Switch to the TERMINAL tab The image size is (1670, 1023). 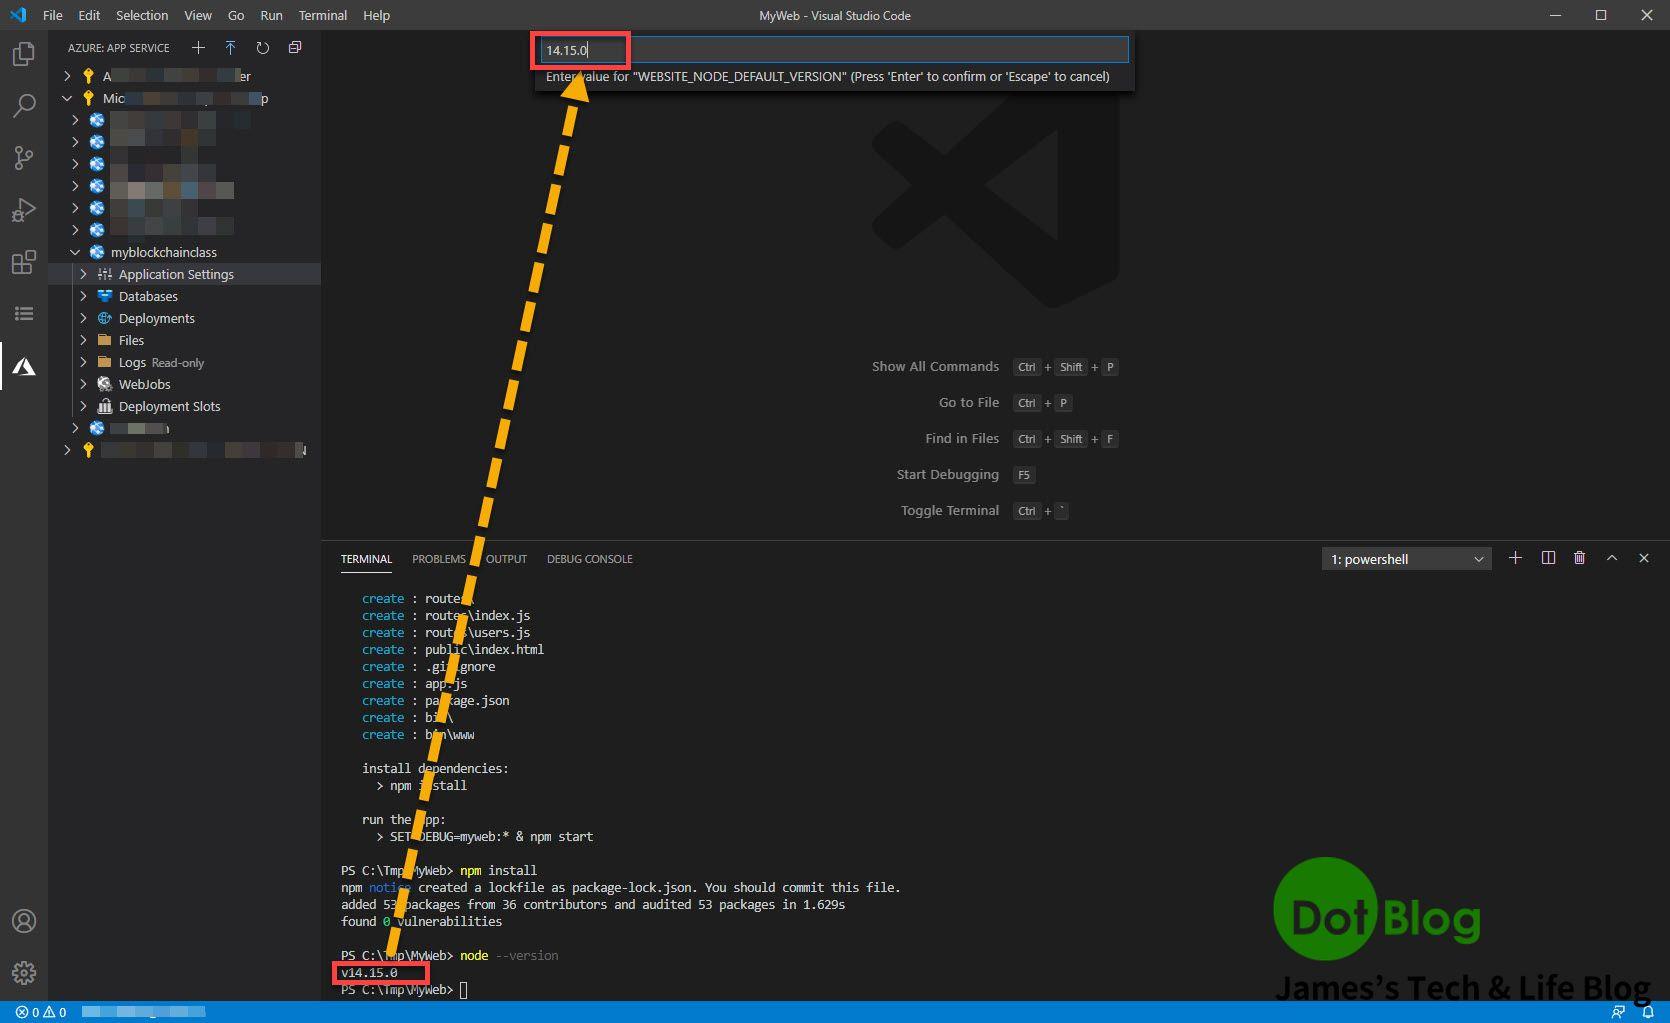click(x=366, y=559)
